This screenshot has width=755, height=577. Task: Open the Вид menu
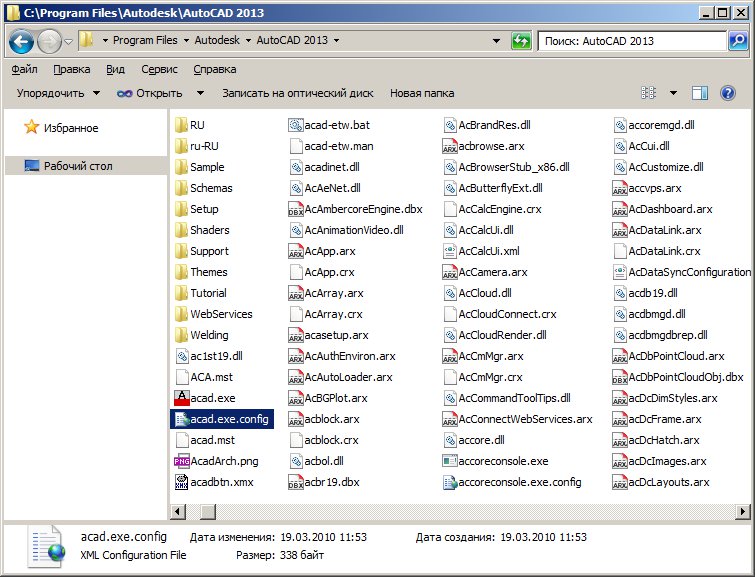116,69
